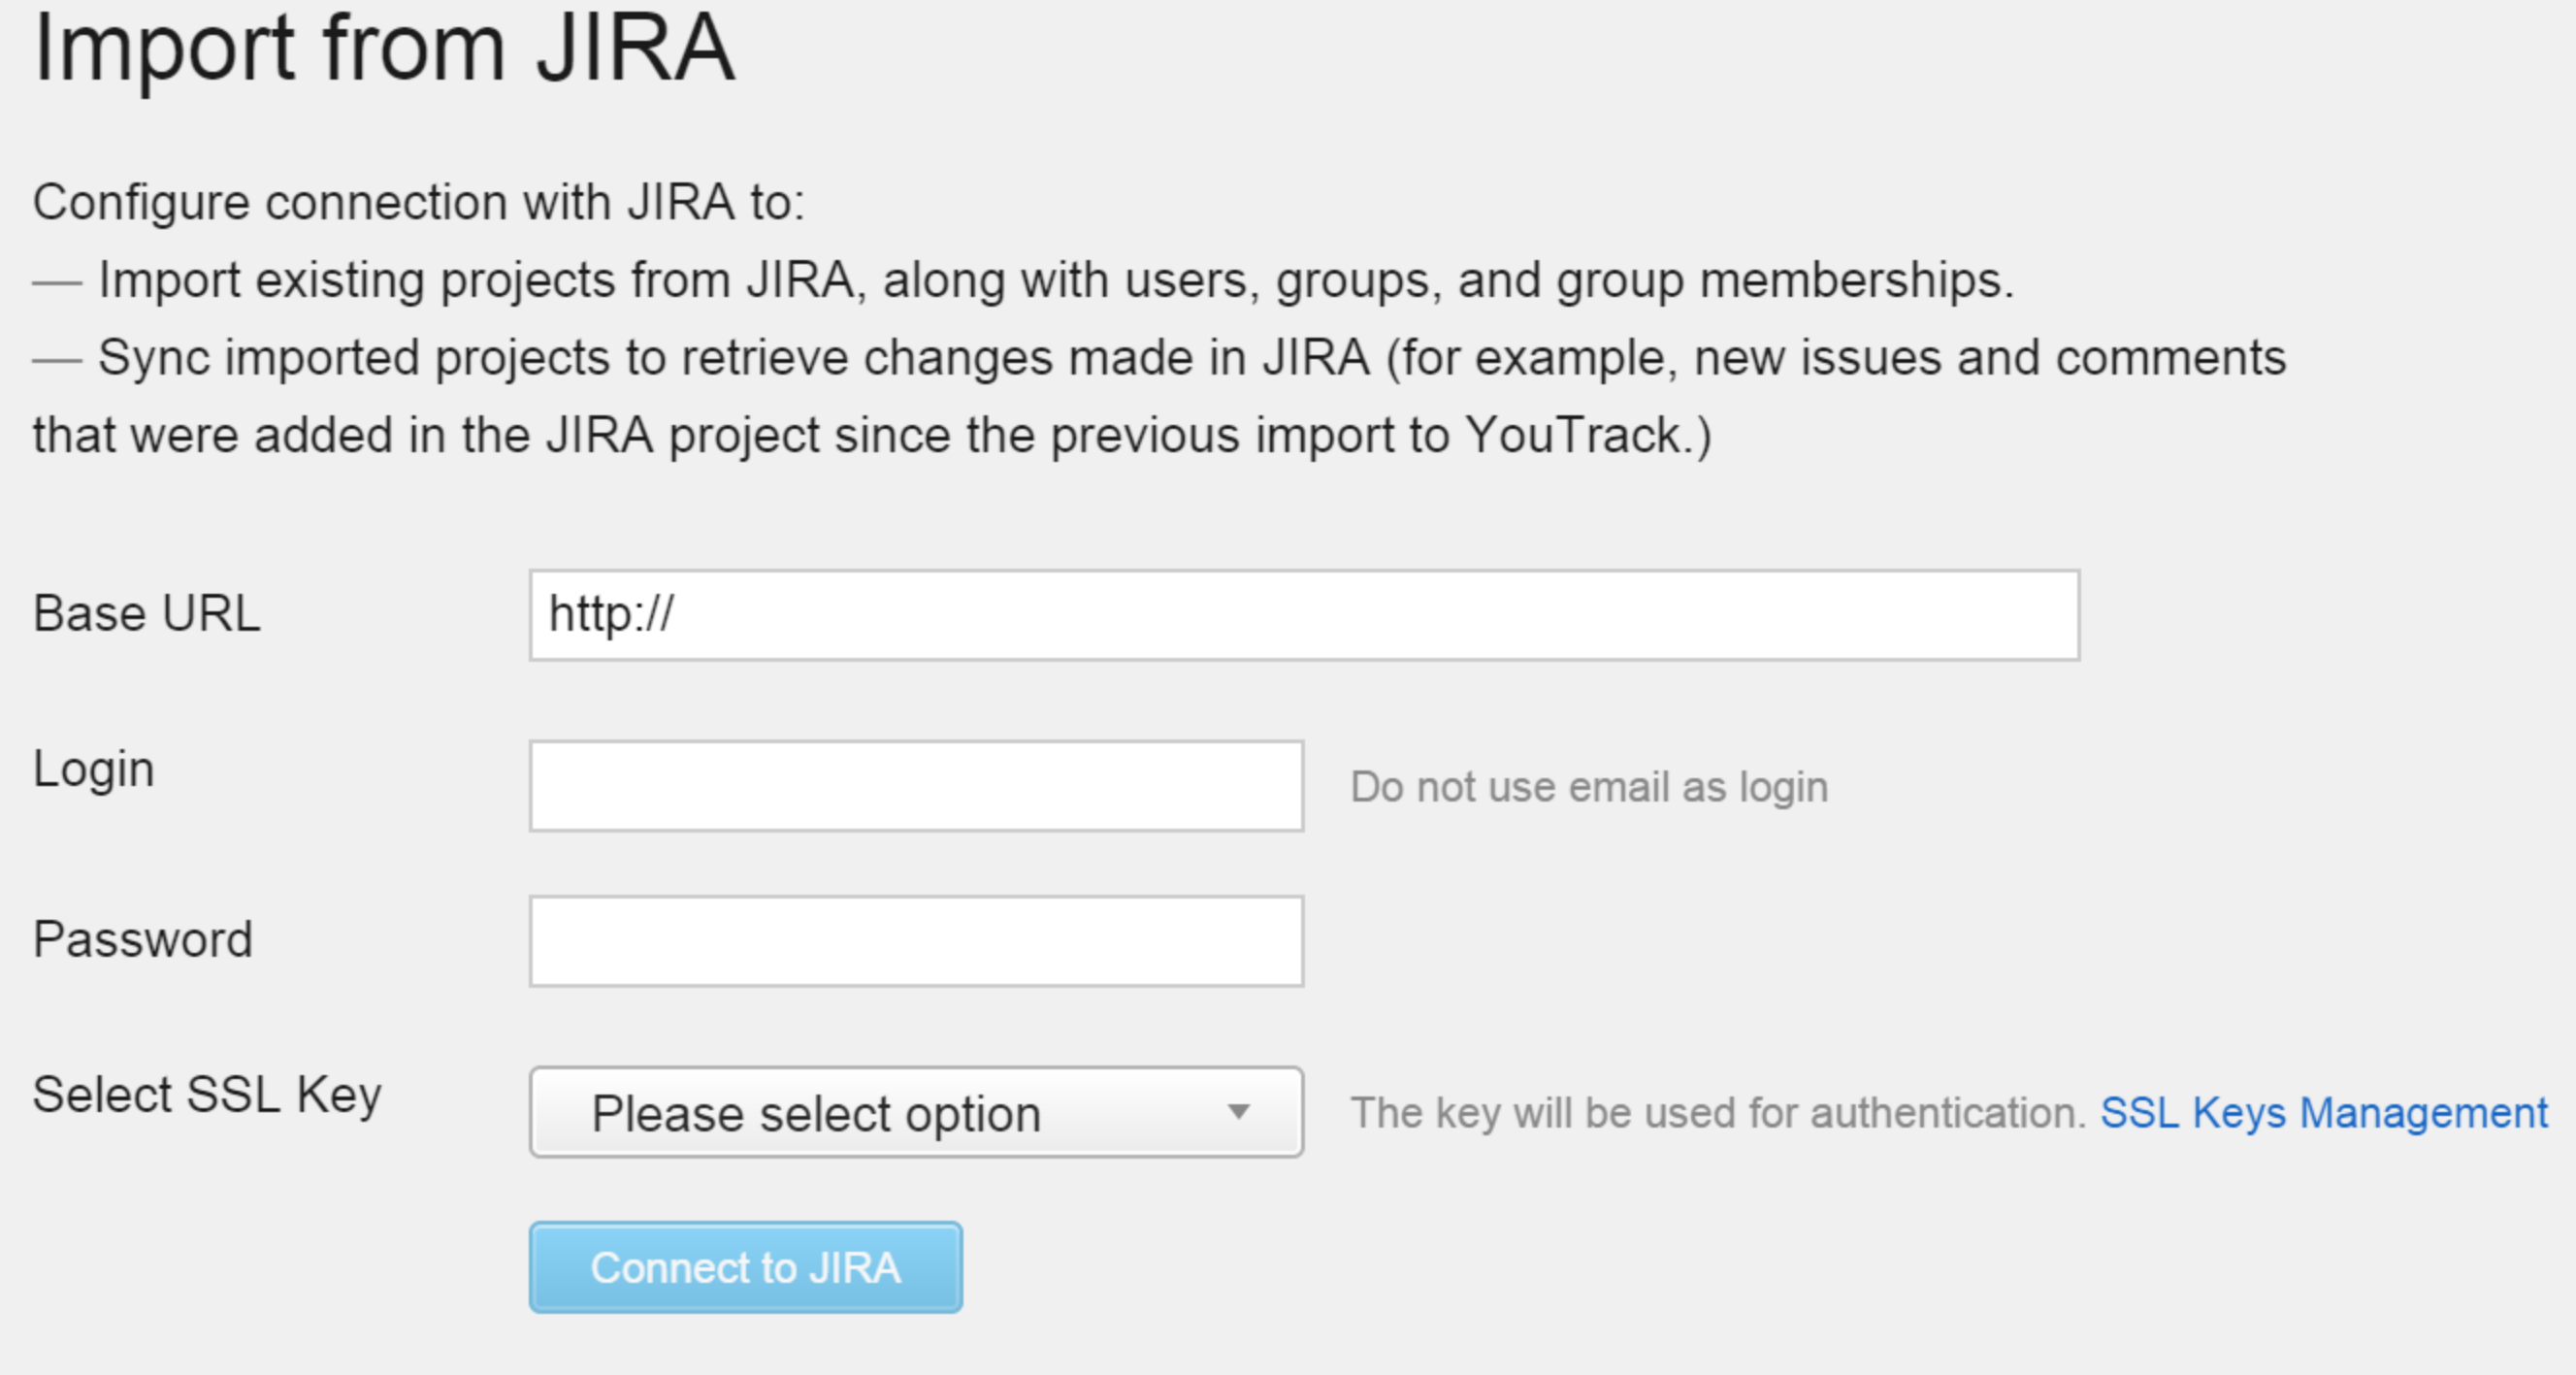
Task: Click into the Password field
Action: click(x=916, y=941)
